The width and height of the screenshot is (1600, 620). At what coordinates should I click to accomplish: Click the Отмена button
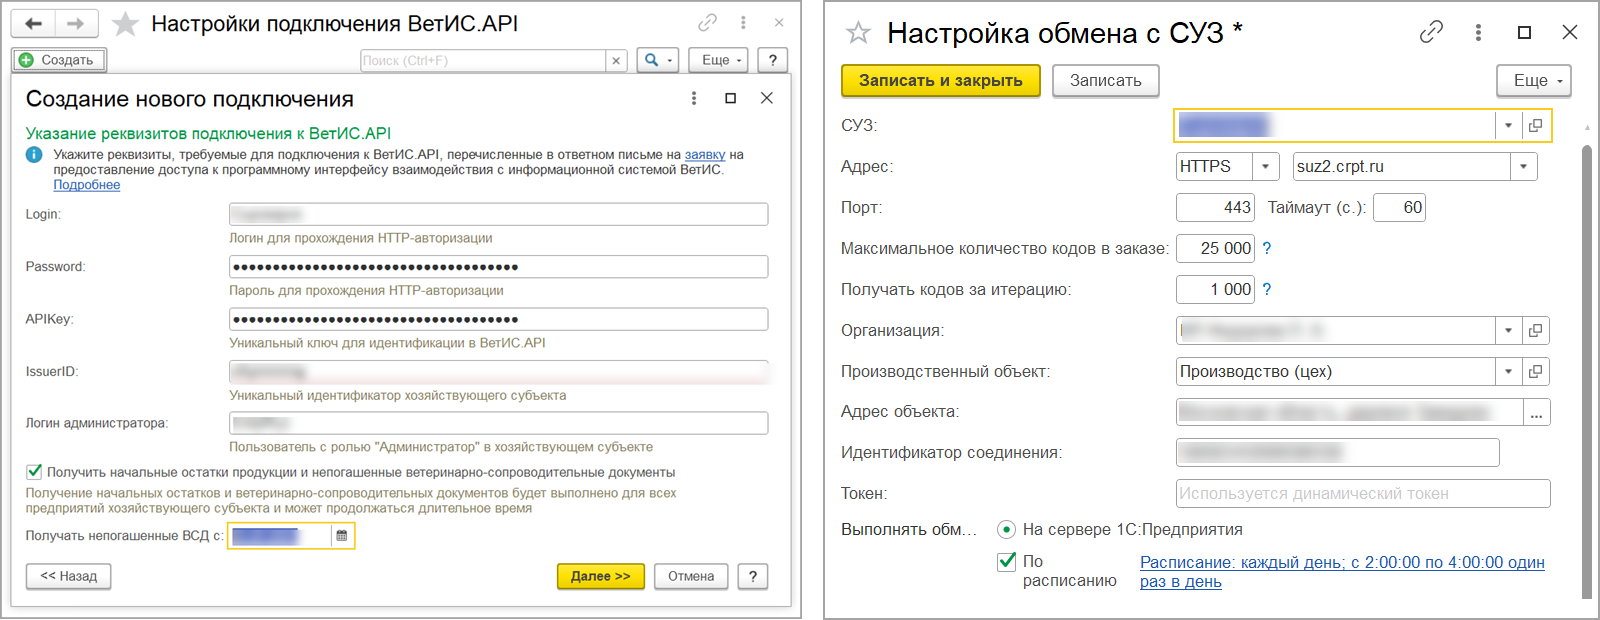(691, 576)
